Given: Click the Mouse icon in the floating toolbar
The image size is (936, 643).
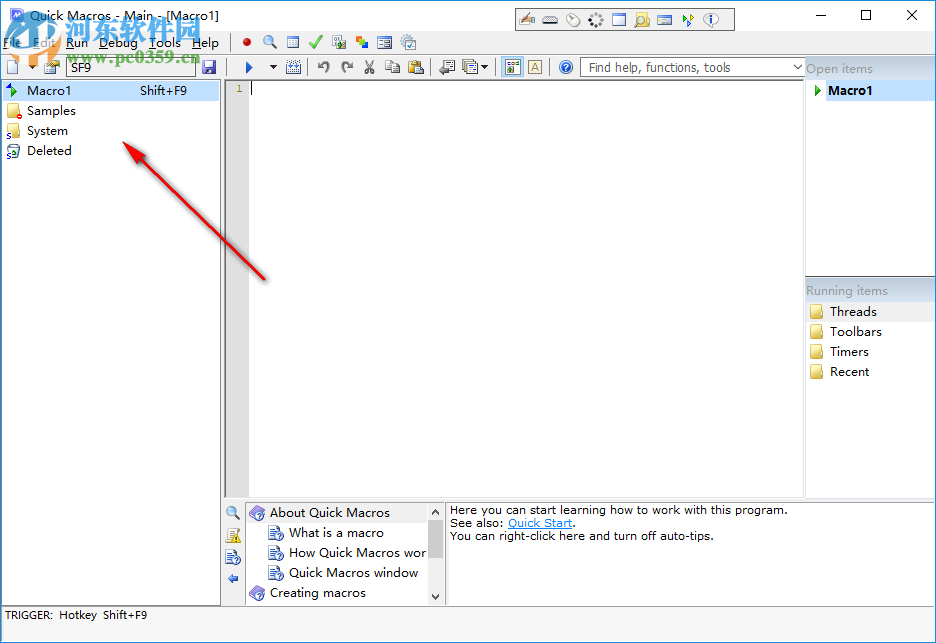Looking at the screenshot, I should click(x=573, y=20).
